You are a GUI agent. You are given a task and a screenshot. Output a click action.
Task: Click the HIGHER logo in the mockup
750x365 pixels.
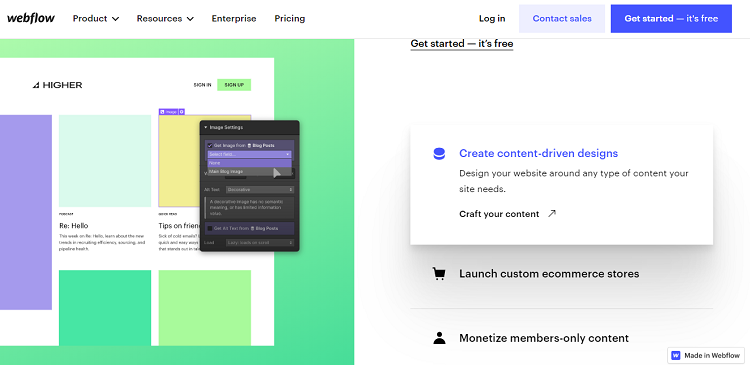click(x=57, y=85)
